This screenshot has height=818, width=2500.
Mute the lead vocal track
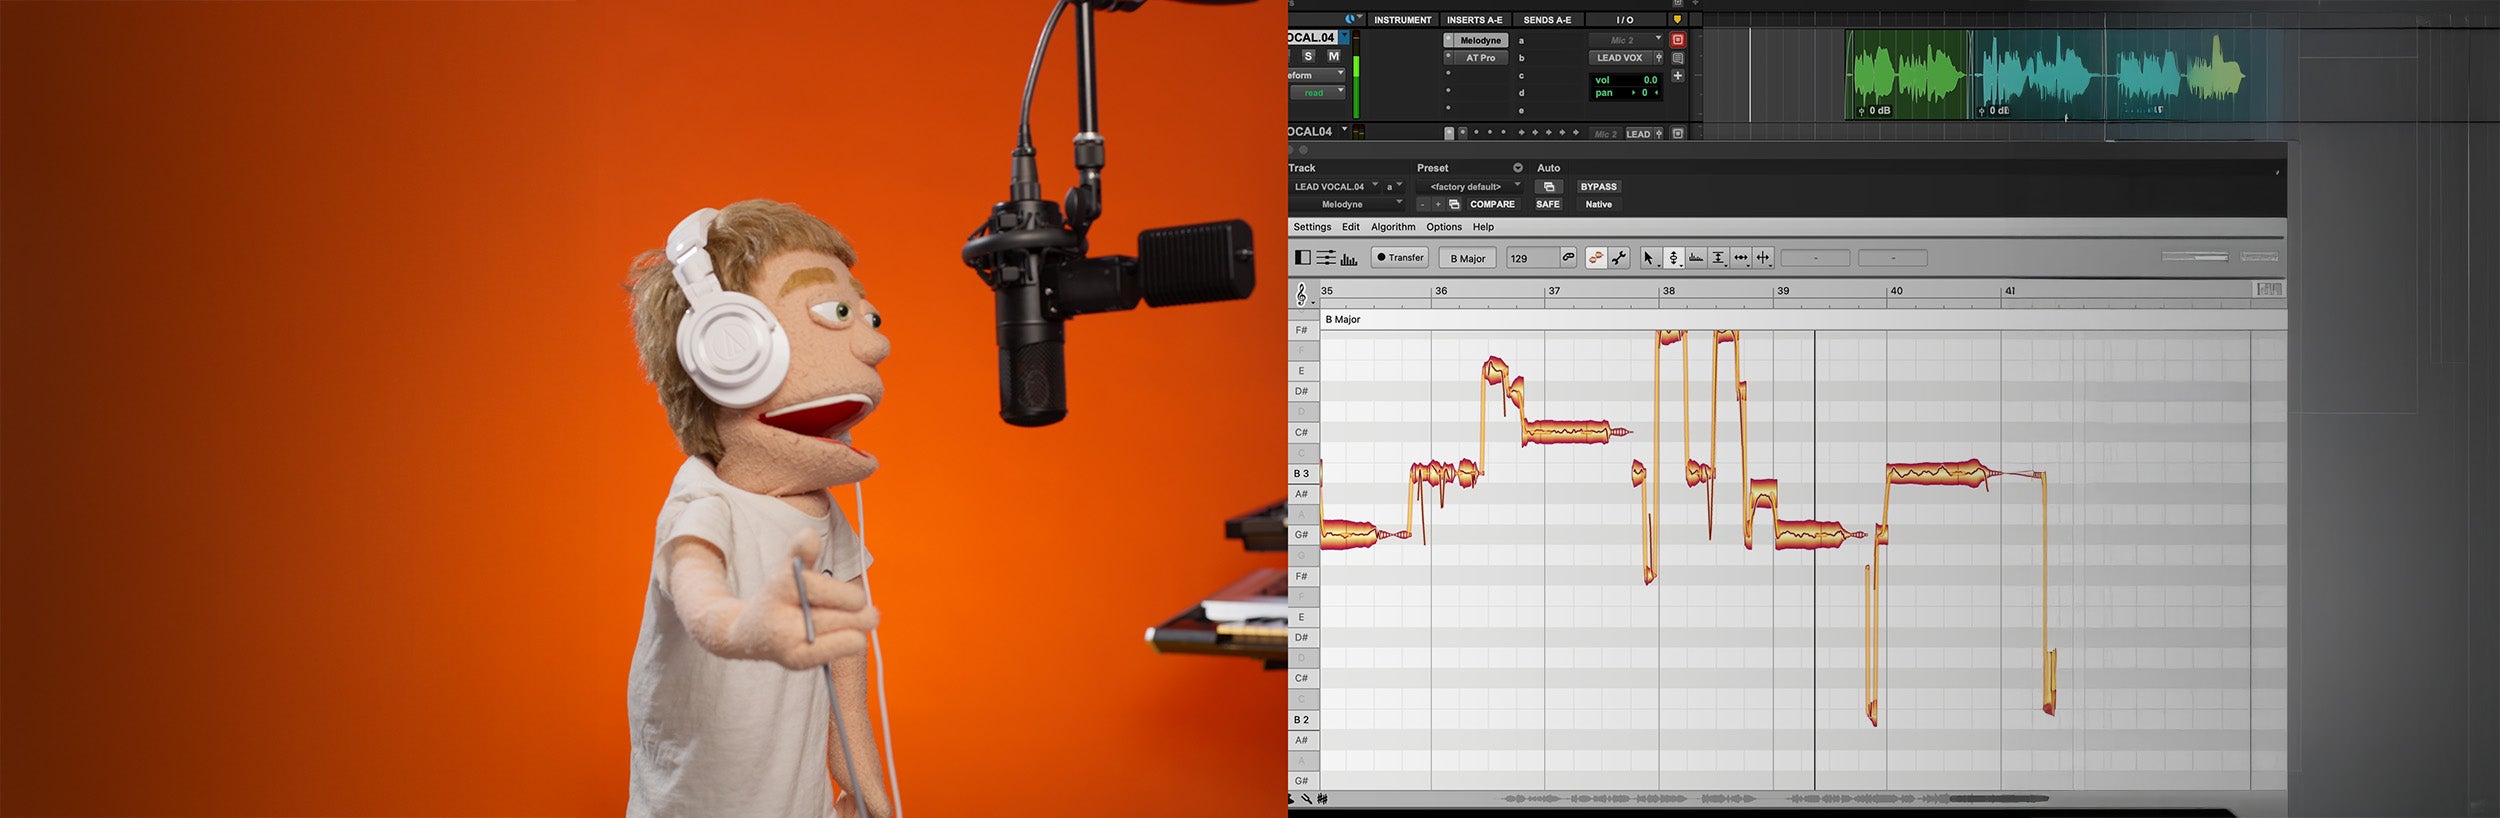(1333, 57)
